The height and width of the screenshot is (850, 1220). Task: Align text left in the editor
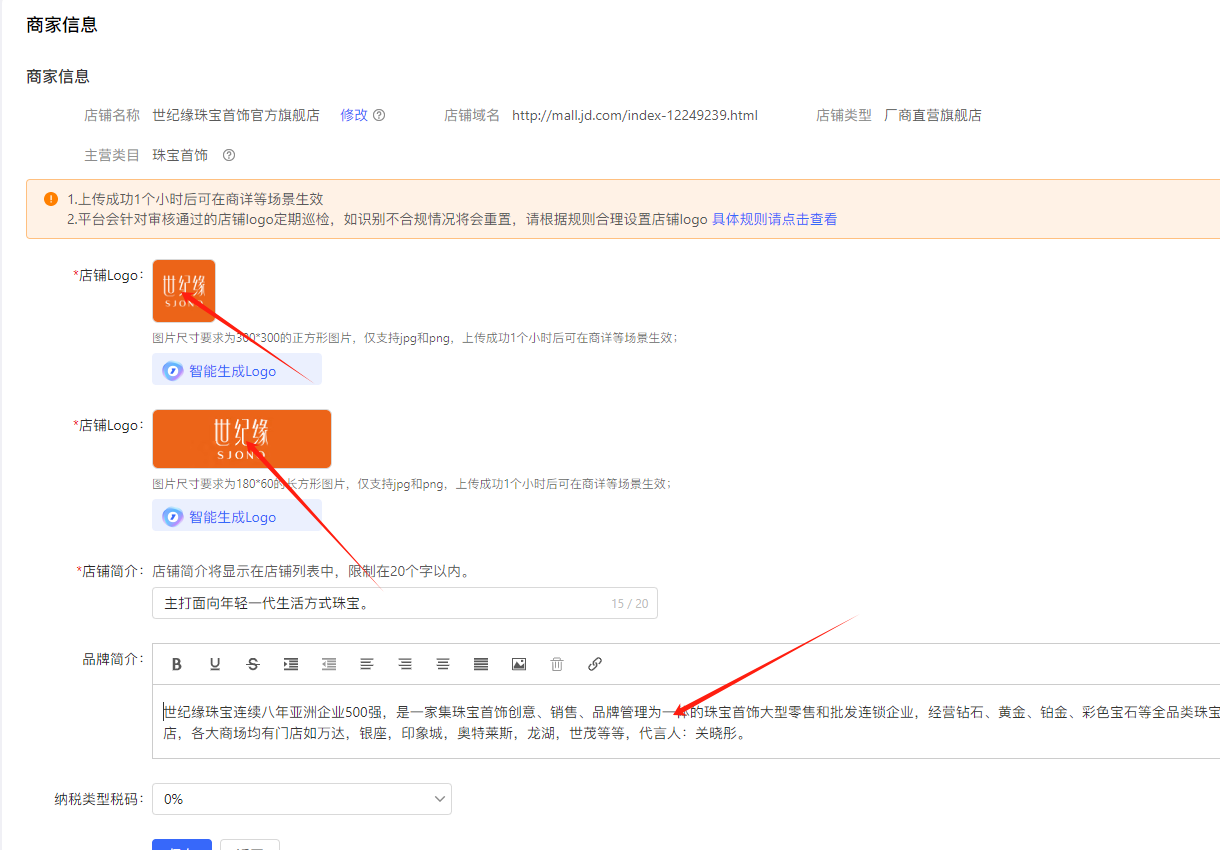tap(367, 664)
